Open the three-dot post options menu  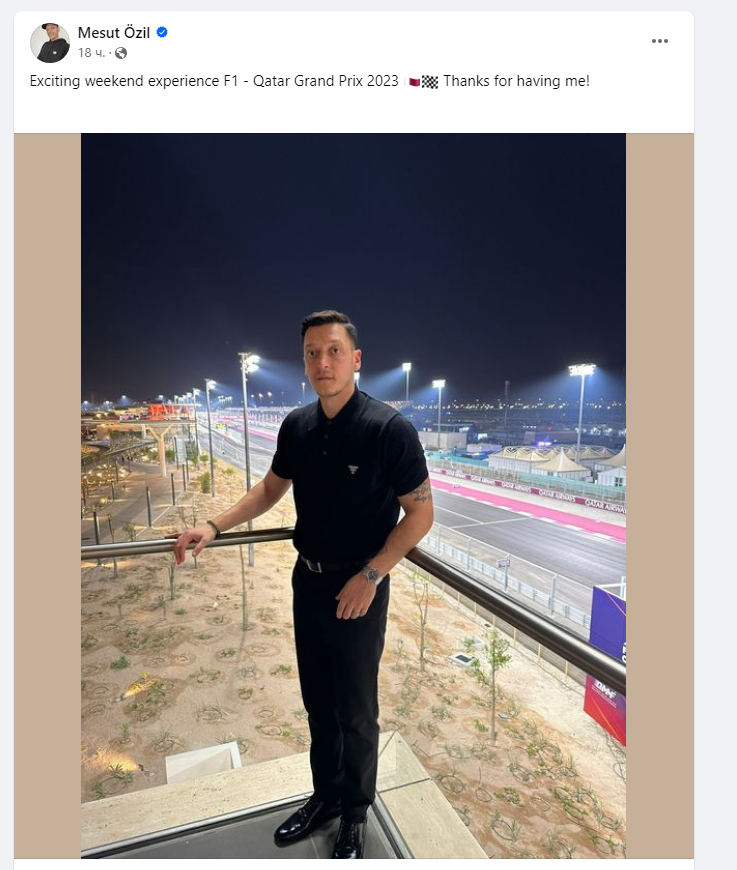pos(659,41)
